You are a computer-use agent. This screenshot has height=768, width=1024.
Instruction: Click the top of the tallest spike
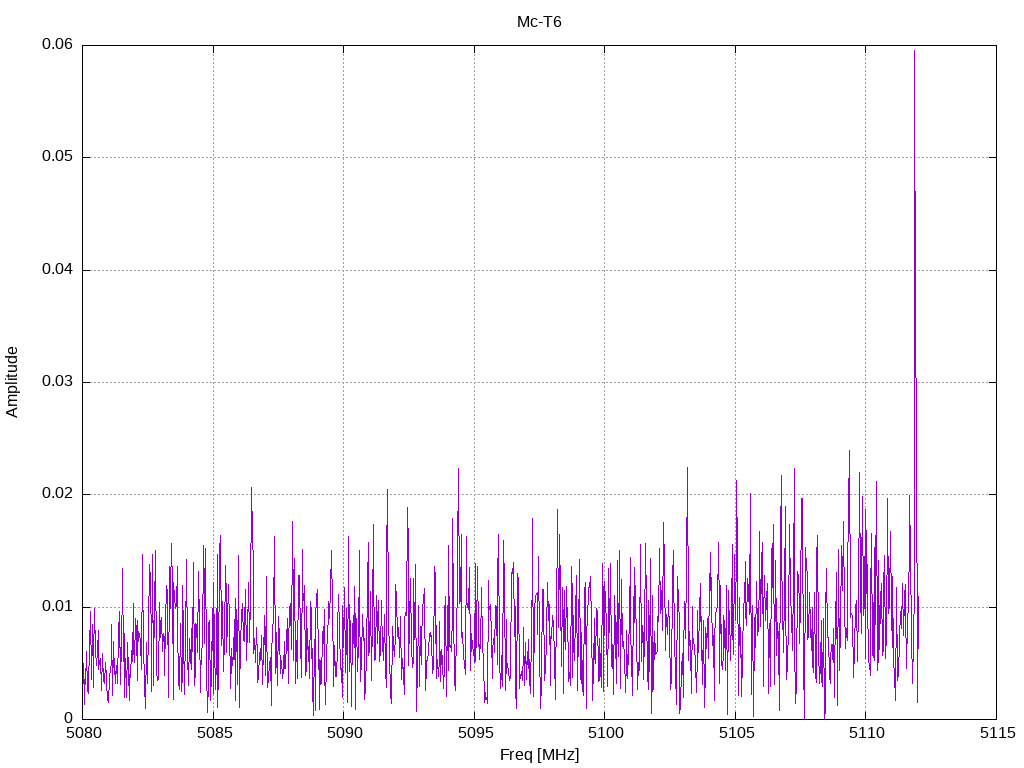click(x=914, y=51)
